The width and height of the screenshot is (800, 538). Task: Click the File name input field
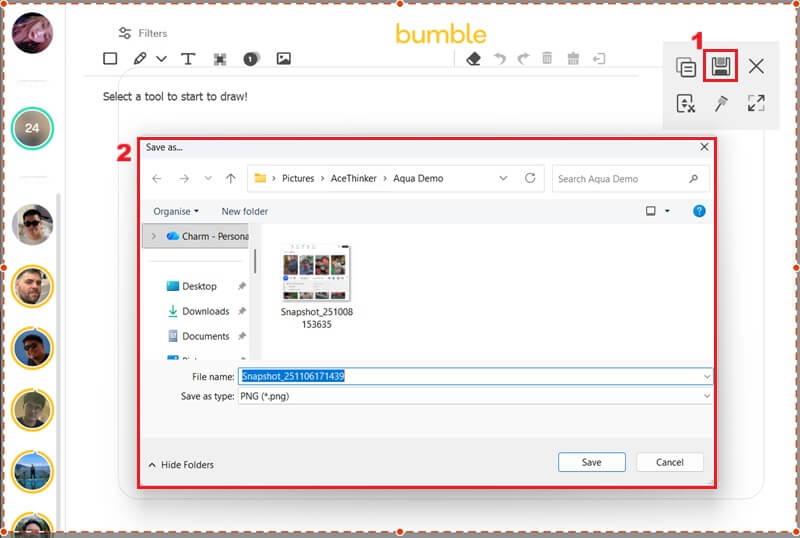[x=475, y=376]
